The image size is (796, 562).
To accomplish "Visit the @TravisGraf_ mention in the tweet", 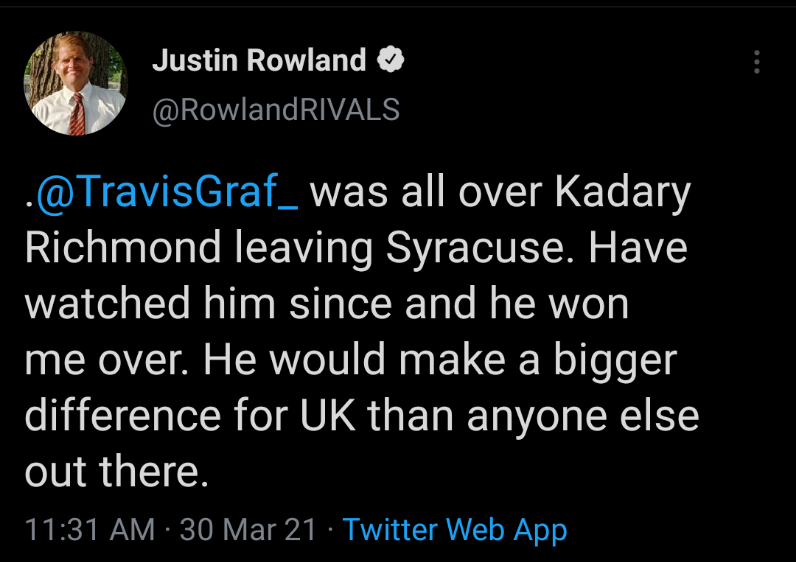I will click(166, 192).
